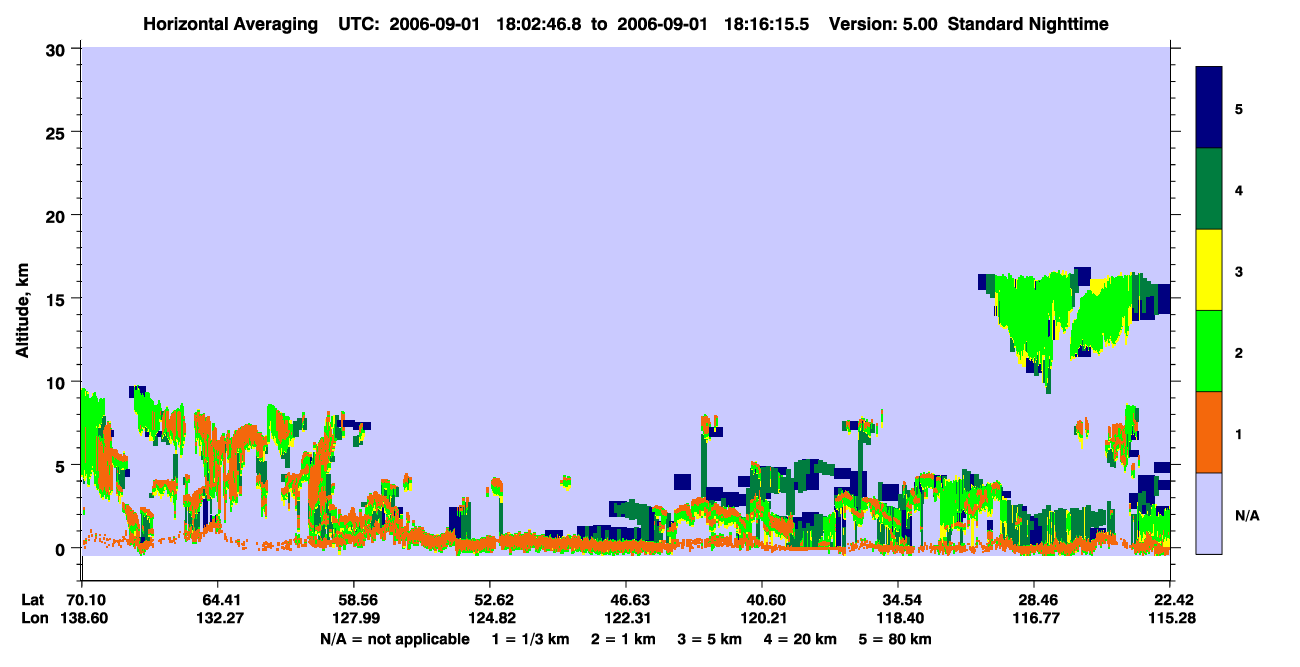This screenshot has height=667, width=1300.
Task: Click legend text '3 = 5 km'
Action: pyautogui.click(x=710, y=639)
